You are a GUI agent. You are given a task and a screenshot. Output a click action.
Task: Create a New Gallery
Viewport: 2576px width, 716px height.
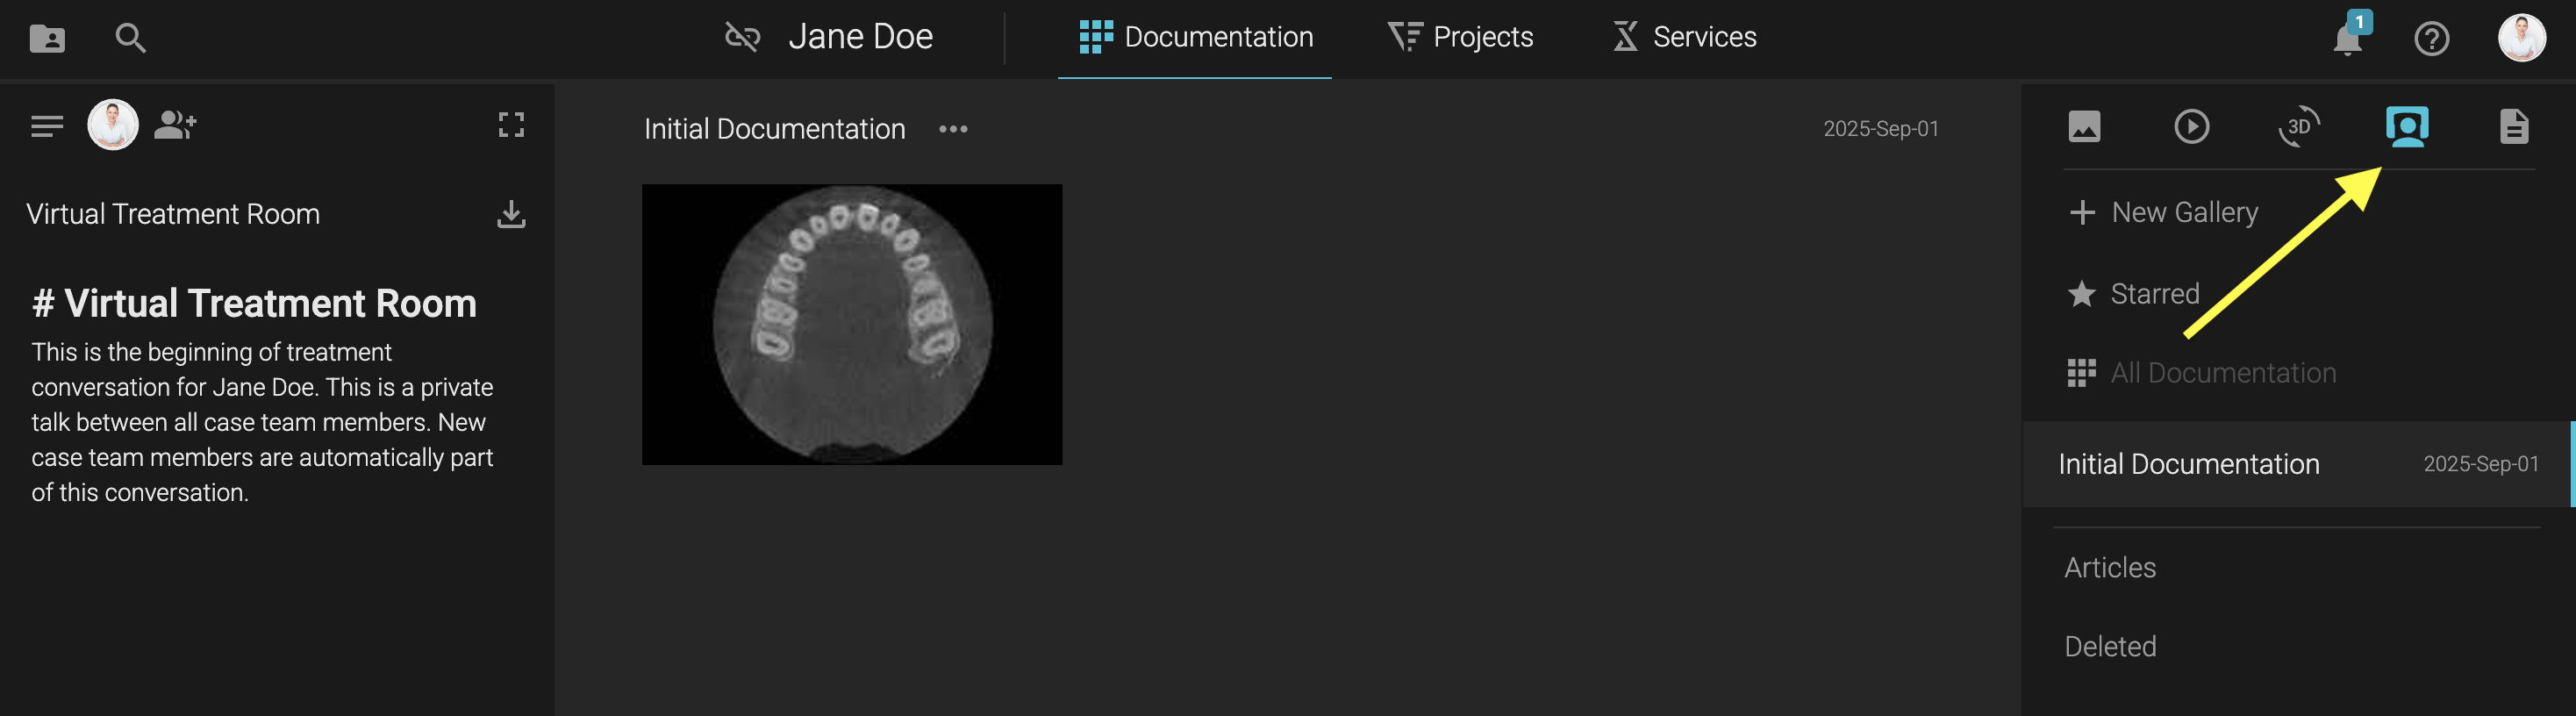(2164, 212)
